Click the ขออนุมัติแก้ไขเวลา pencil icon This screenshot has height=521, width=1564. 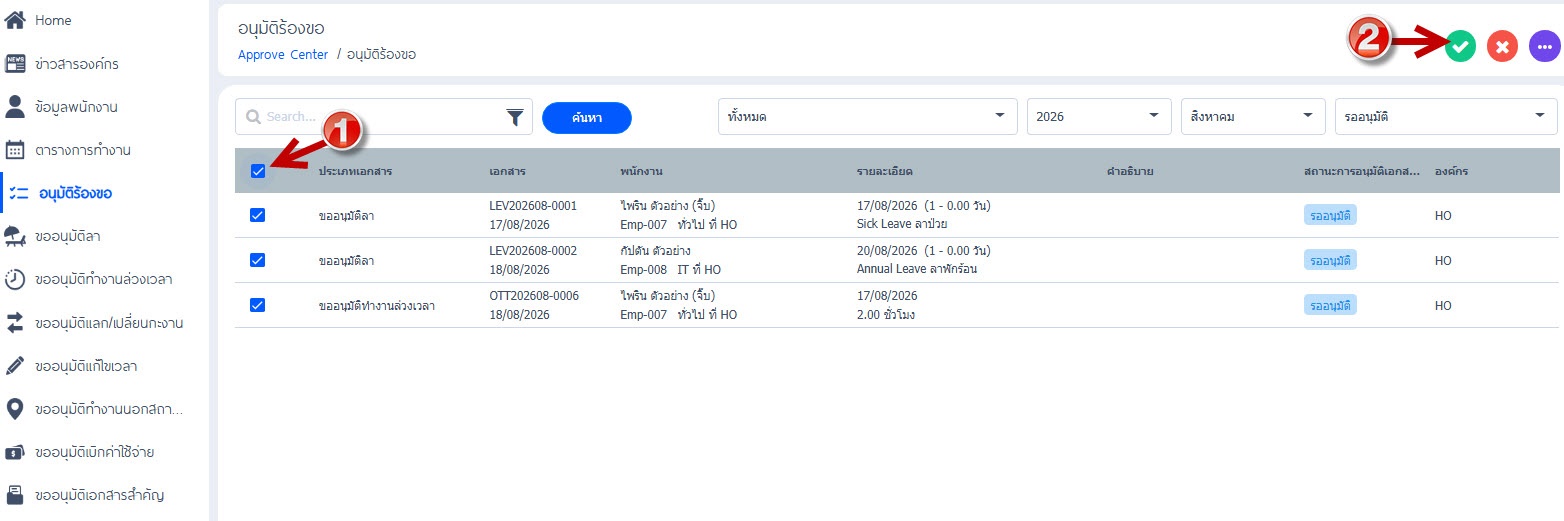tap(15, 366)
